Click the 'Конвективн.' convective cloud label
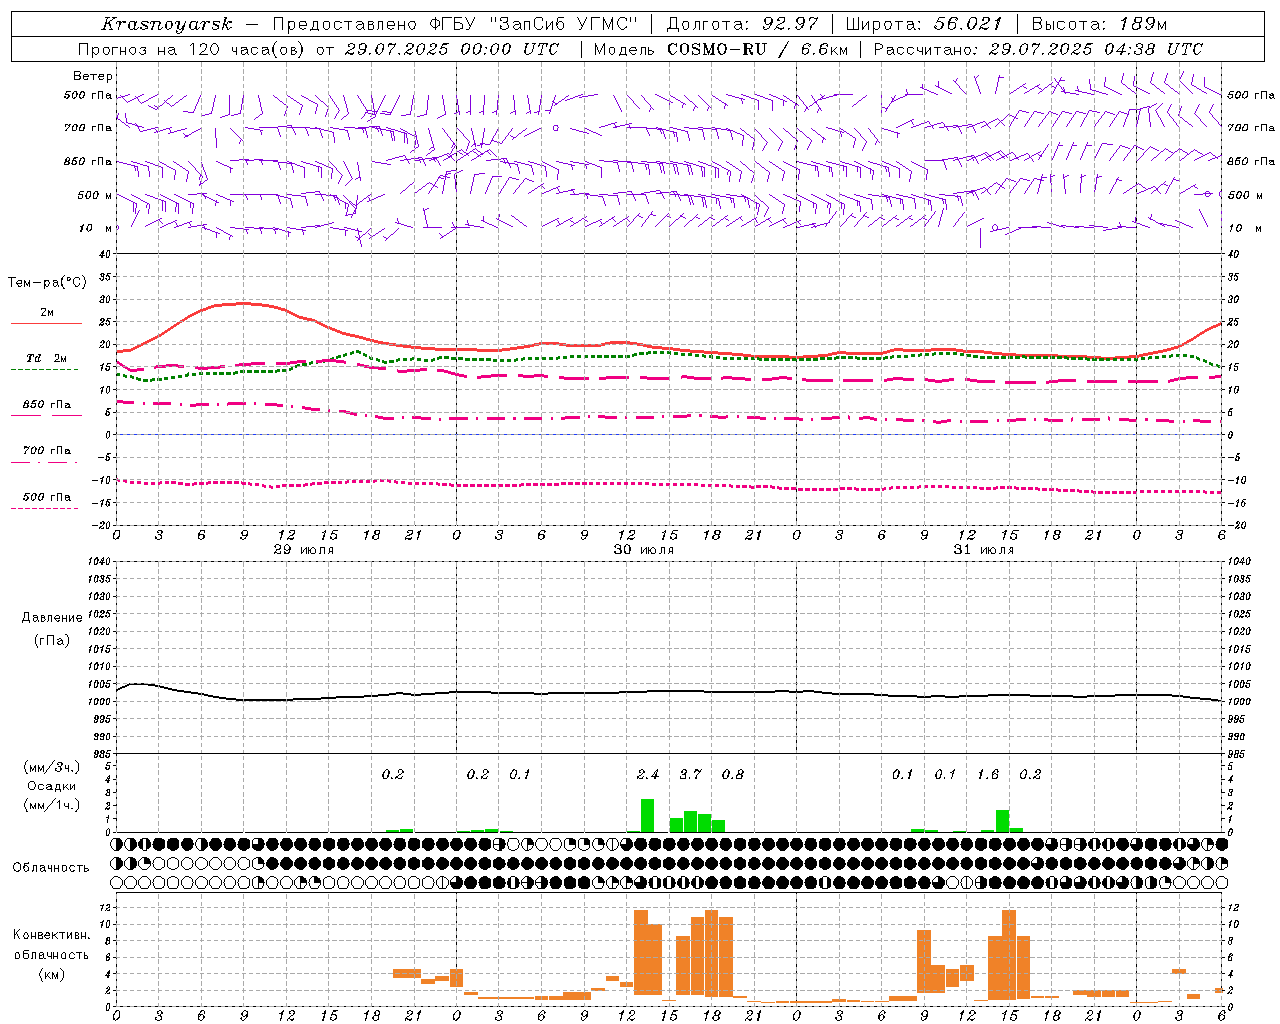Screen dimensions: 1280x1024 51,935
